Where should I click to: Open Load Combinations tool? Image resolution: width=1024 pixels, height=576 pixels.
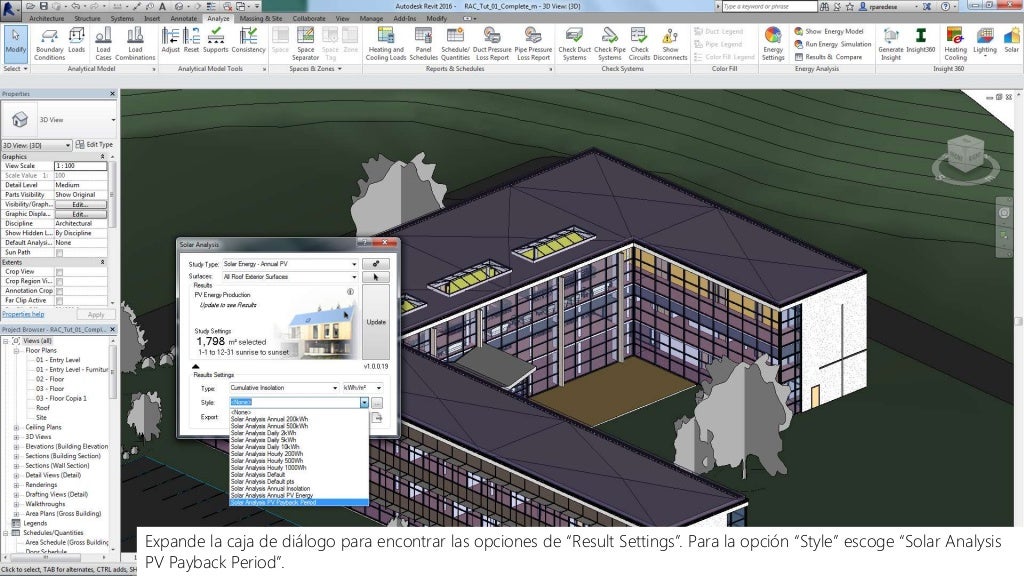pos(135,44)
